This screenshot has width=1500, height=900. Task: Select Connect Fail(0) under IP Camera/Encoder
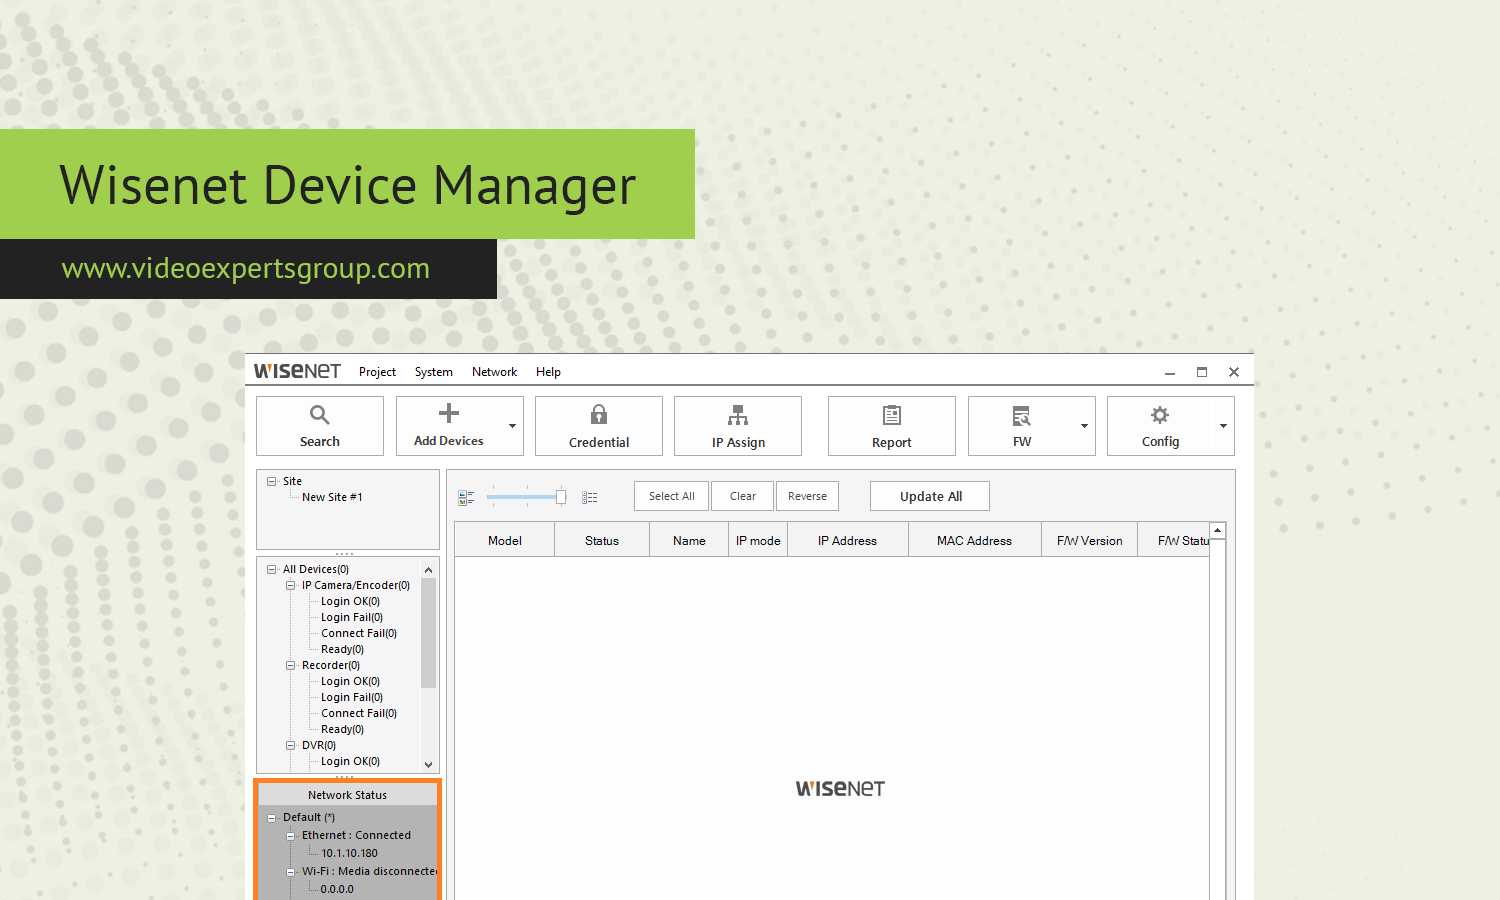[x=358, y=633]
